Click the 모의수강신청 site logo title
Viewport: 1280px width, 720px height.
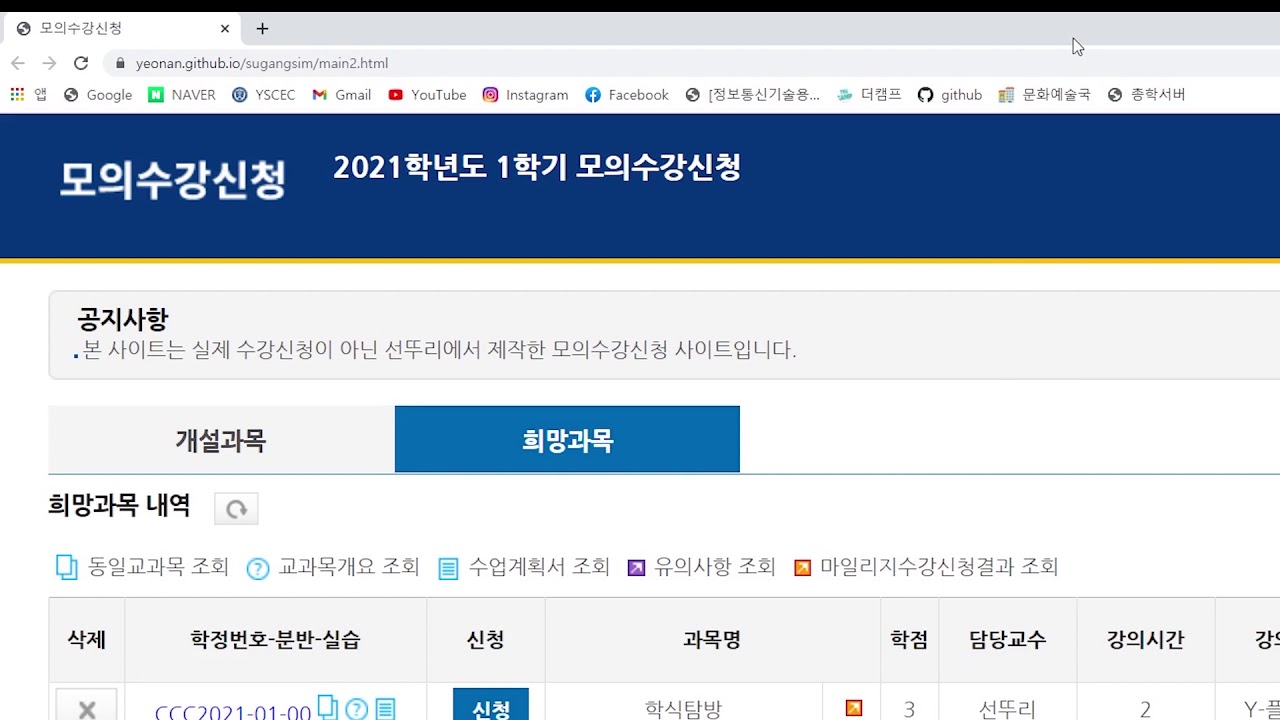pos(173,180)
